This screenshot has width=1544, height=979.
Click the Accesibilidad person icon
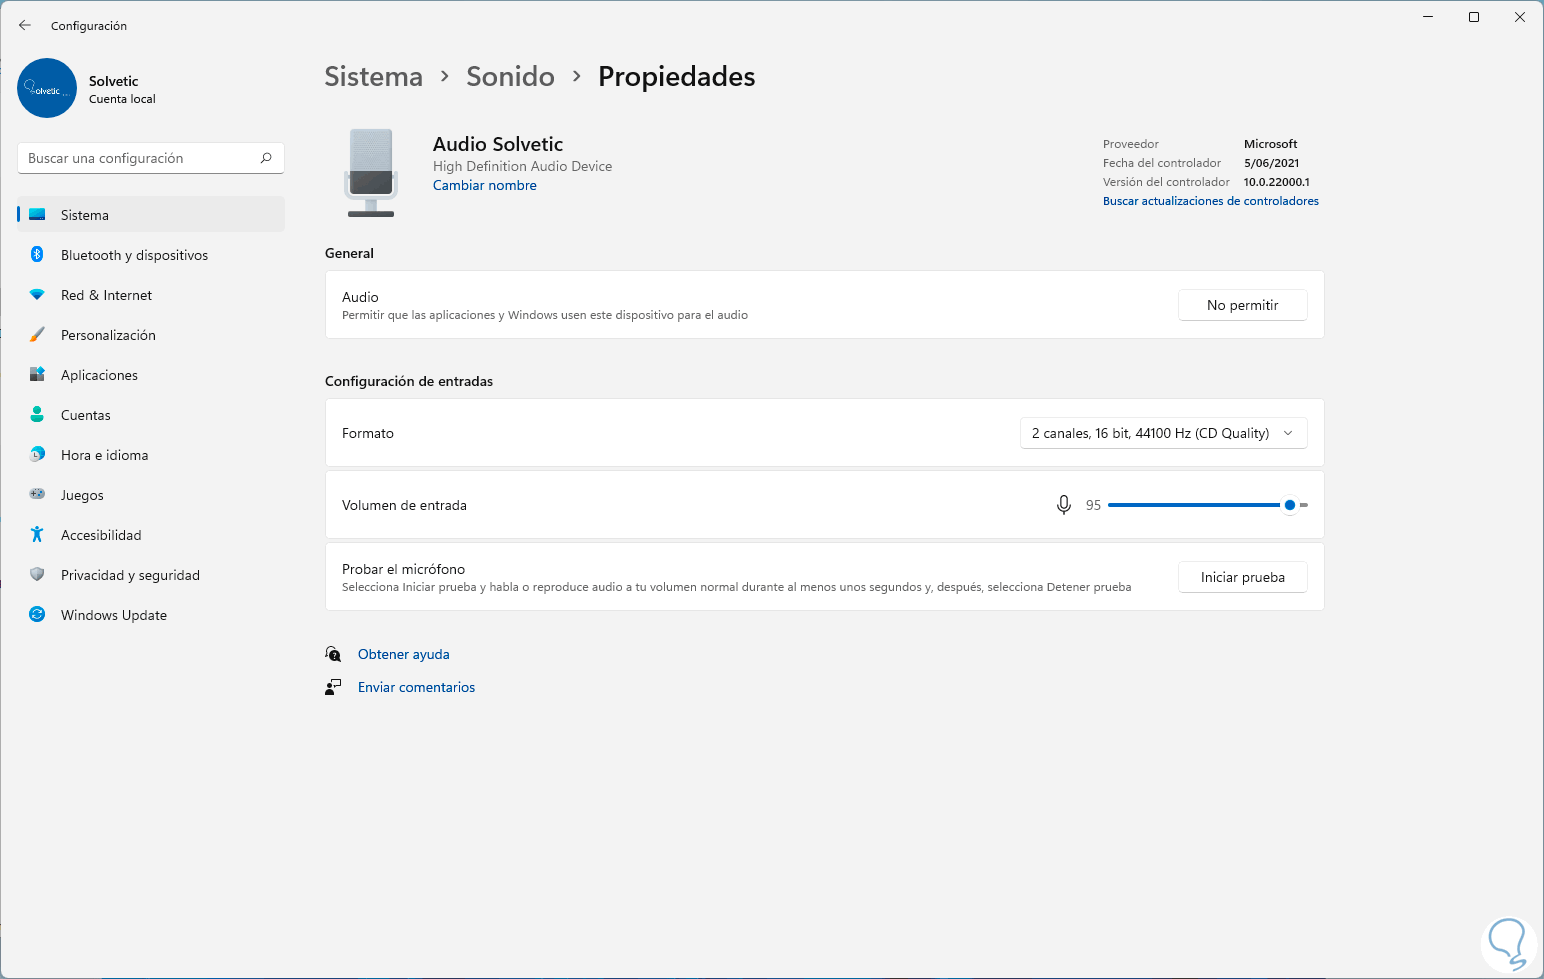tap(37, 535)
